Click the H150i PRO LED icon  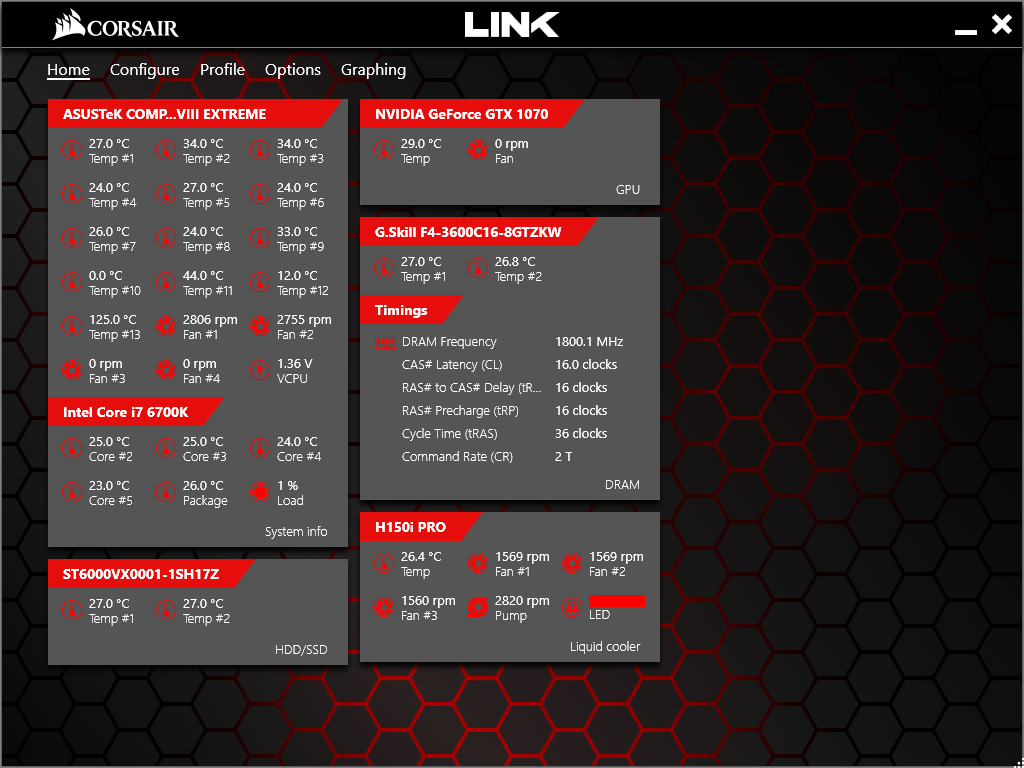pyautogui.click(x=572, y=608)
